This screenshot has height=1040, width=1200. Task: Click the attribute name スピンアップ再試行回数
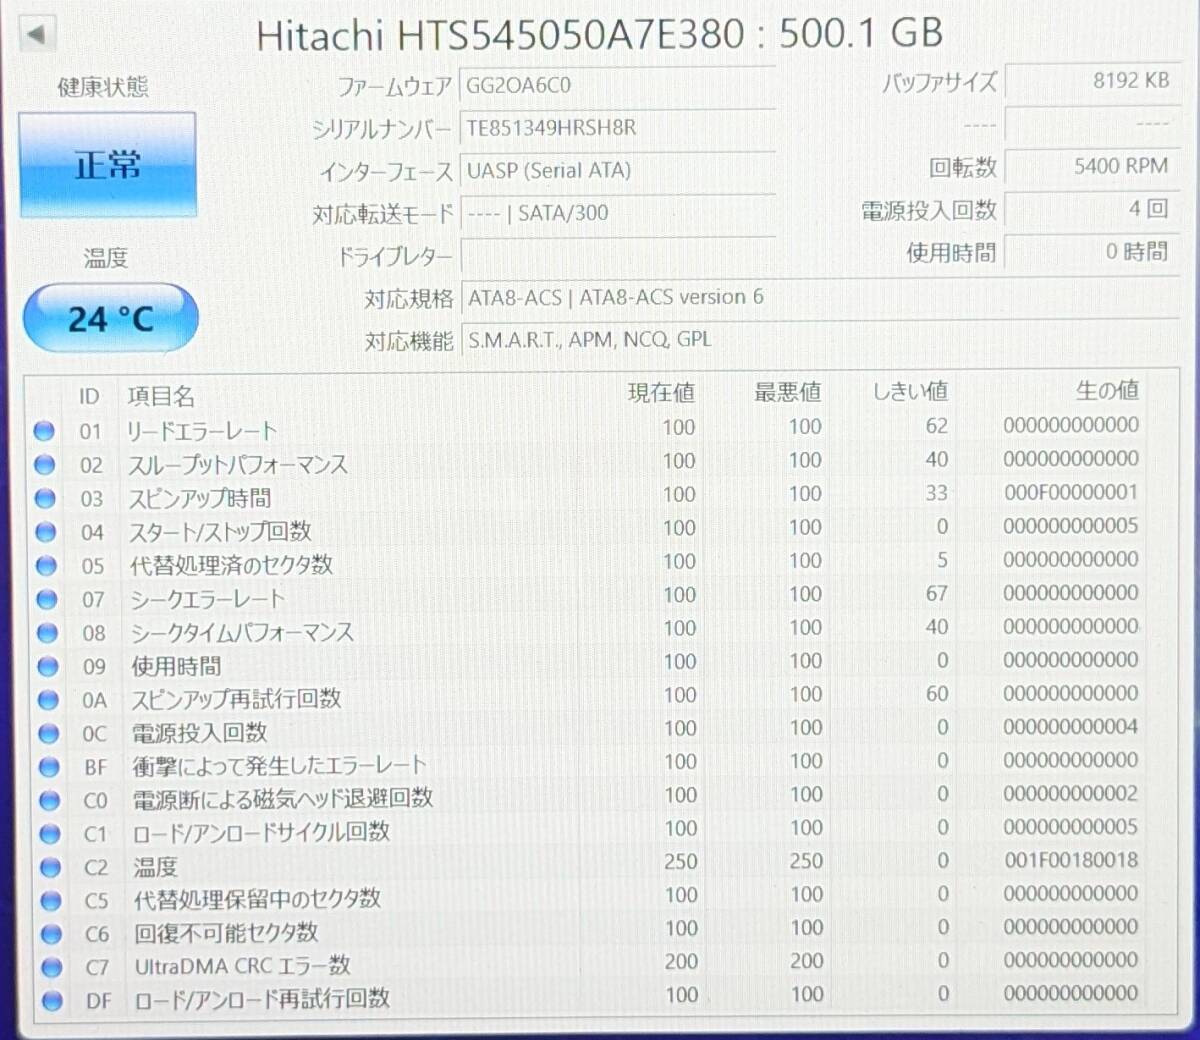(x=237, y=699)
